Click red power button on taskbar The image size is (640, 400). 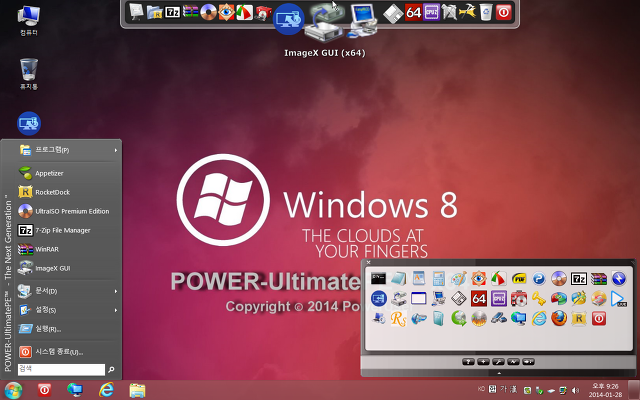coord(44,390)
